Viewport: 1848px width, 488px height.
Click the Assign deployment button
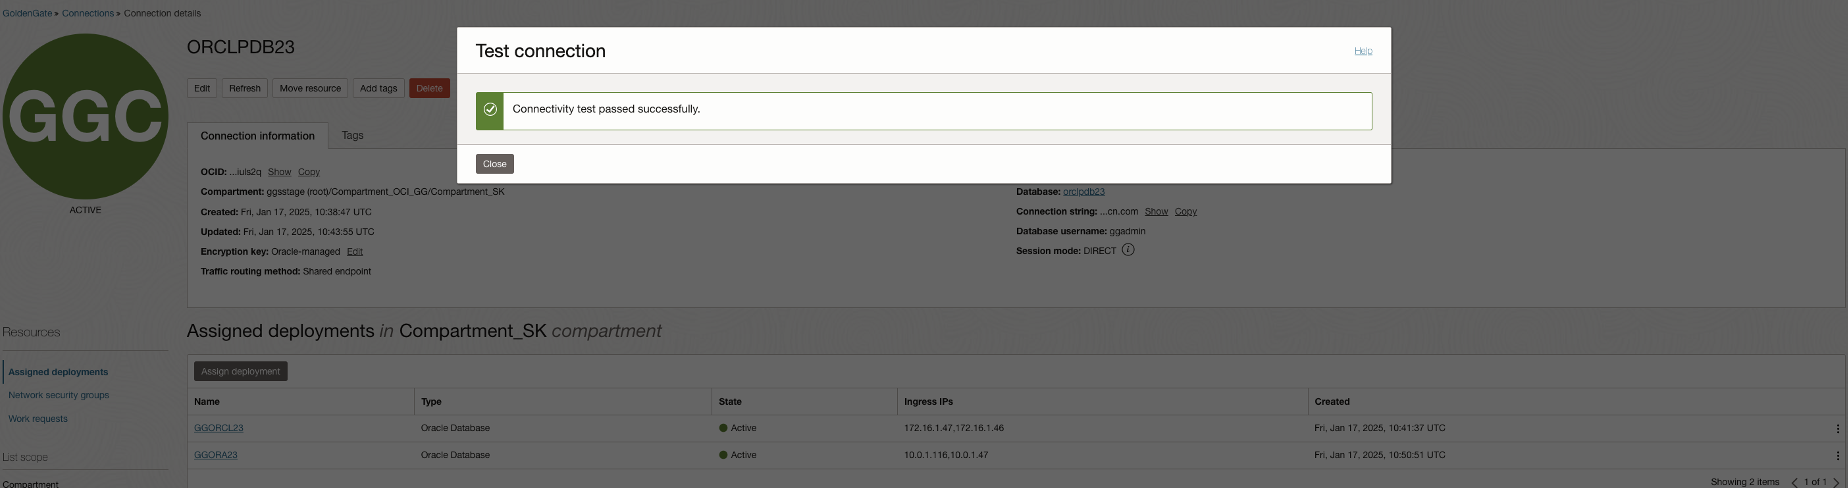(241, 371)
